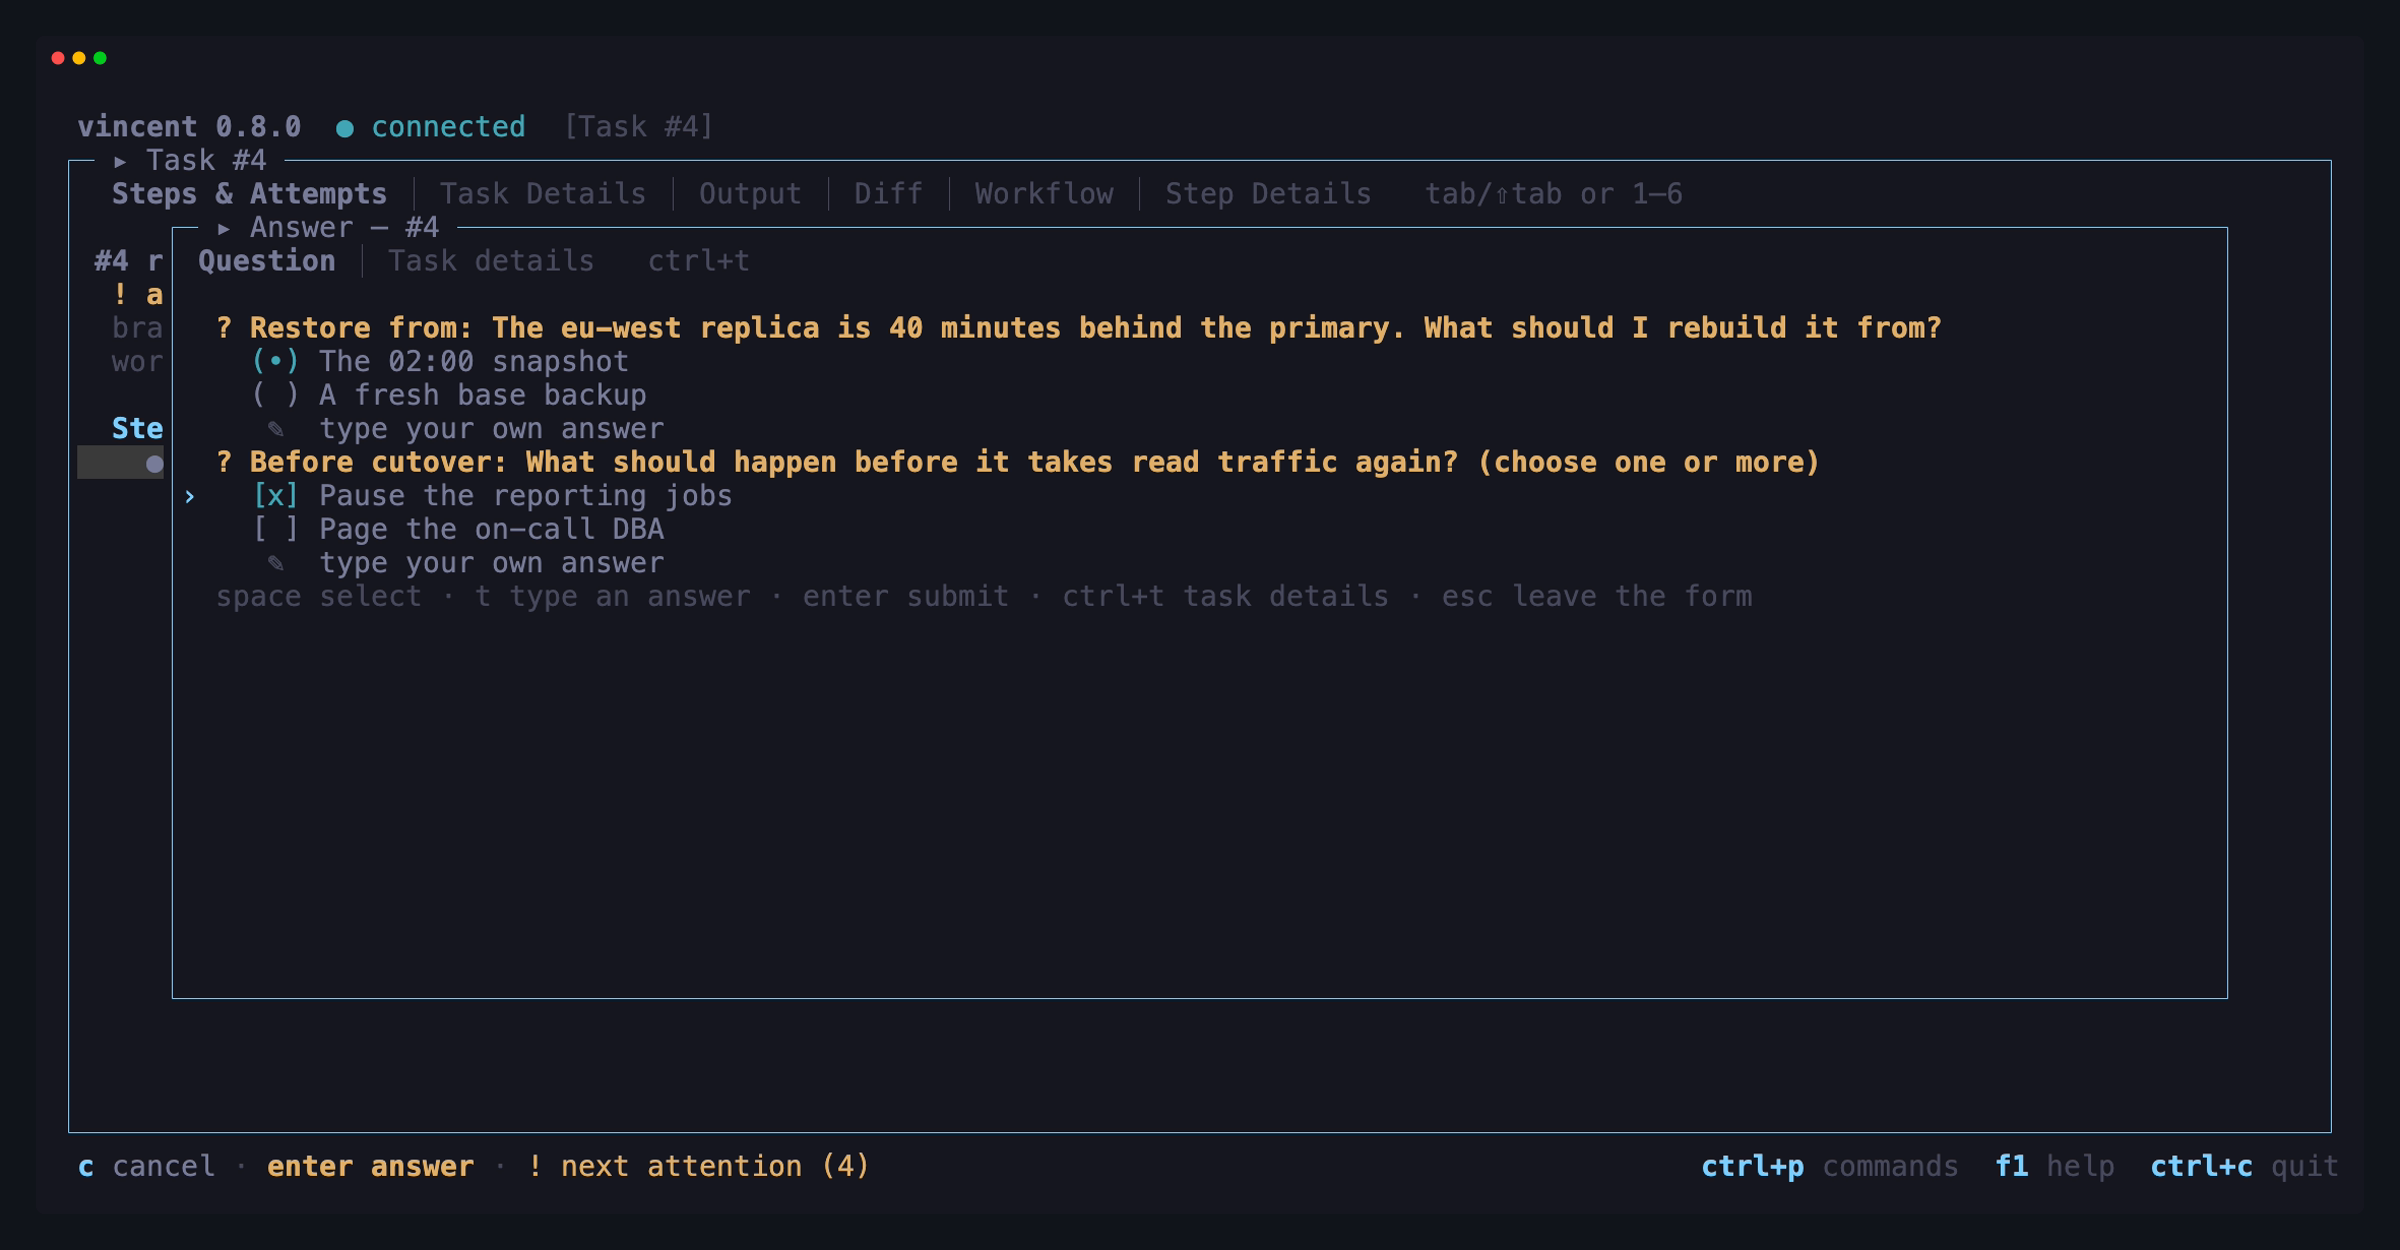2400x1250 pixels.
Task: Click pencil icon under Before cutover question
Action: coord(276,563)
